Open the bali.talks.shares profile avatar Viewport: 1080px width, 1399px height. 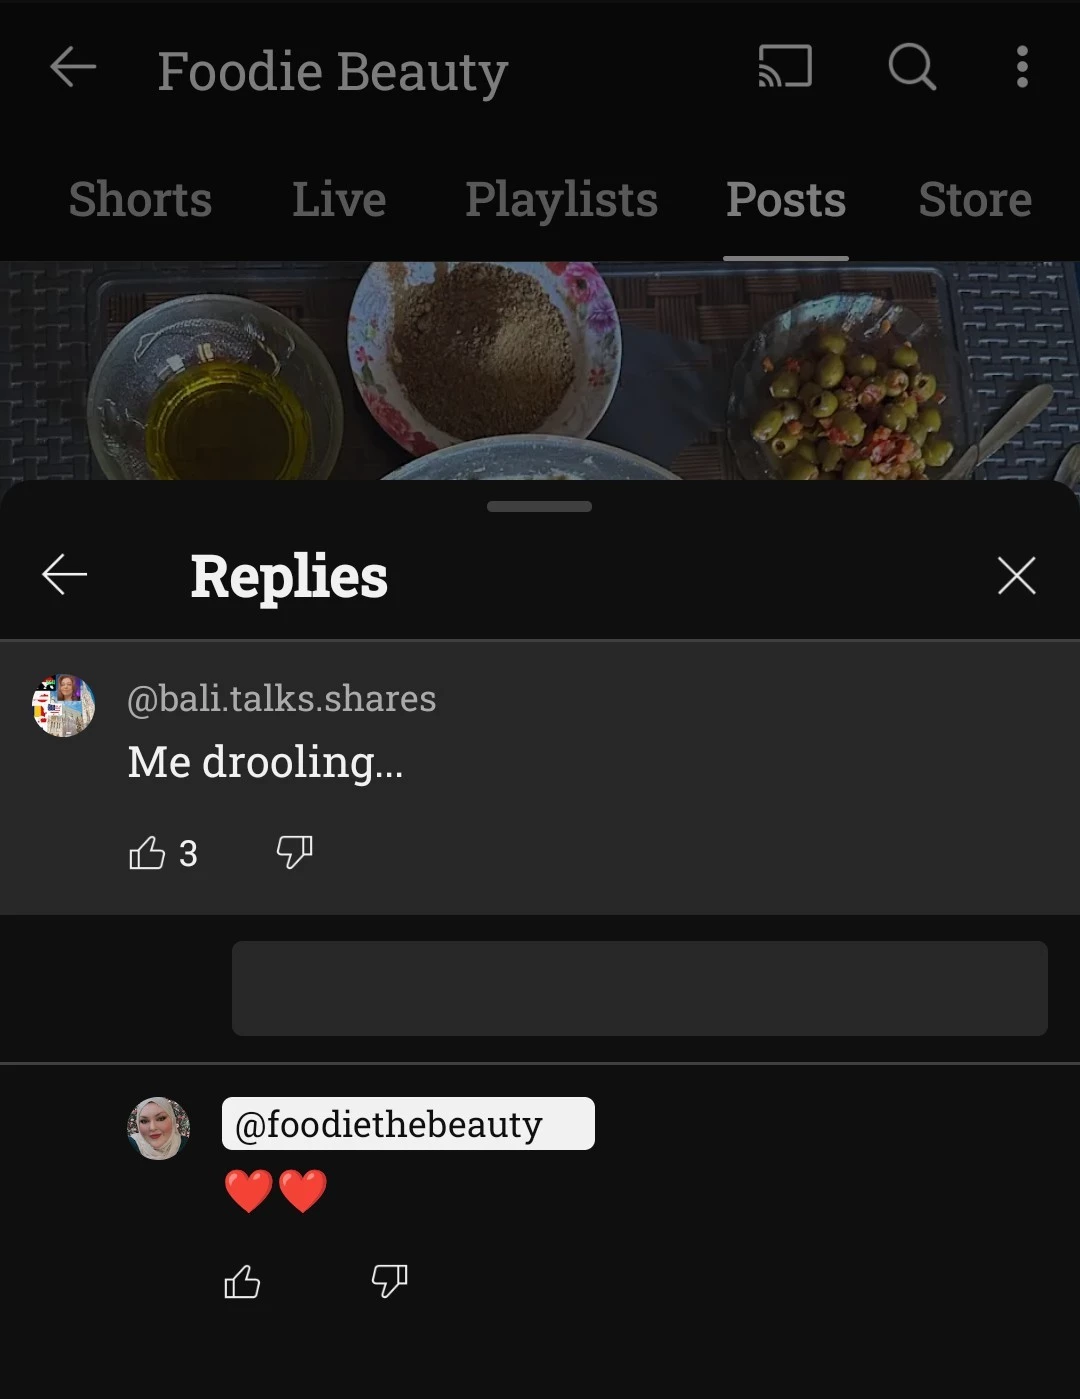pos(64,705)
